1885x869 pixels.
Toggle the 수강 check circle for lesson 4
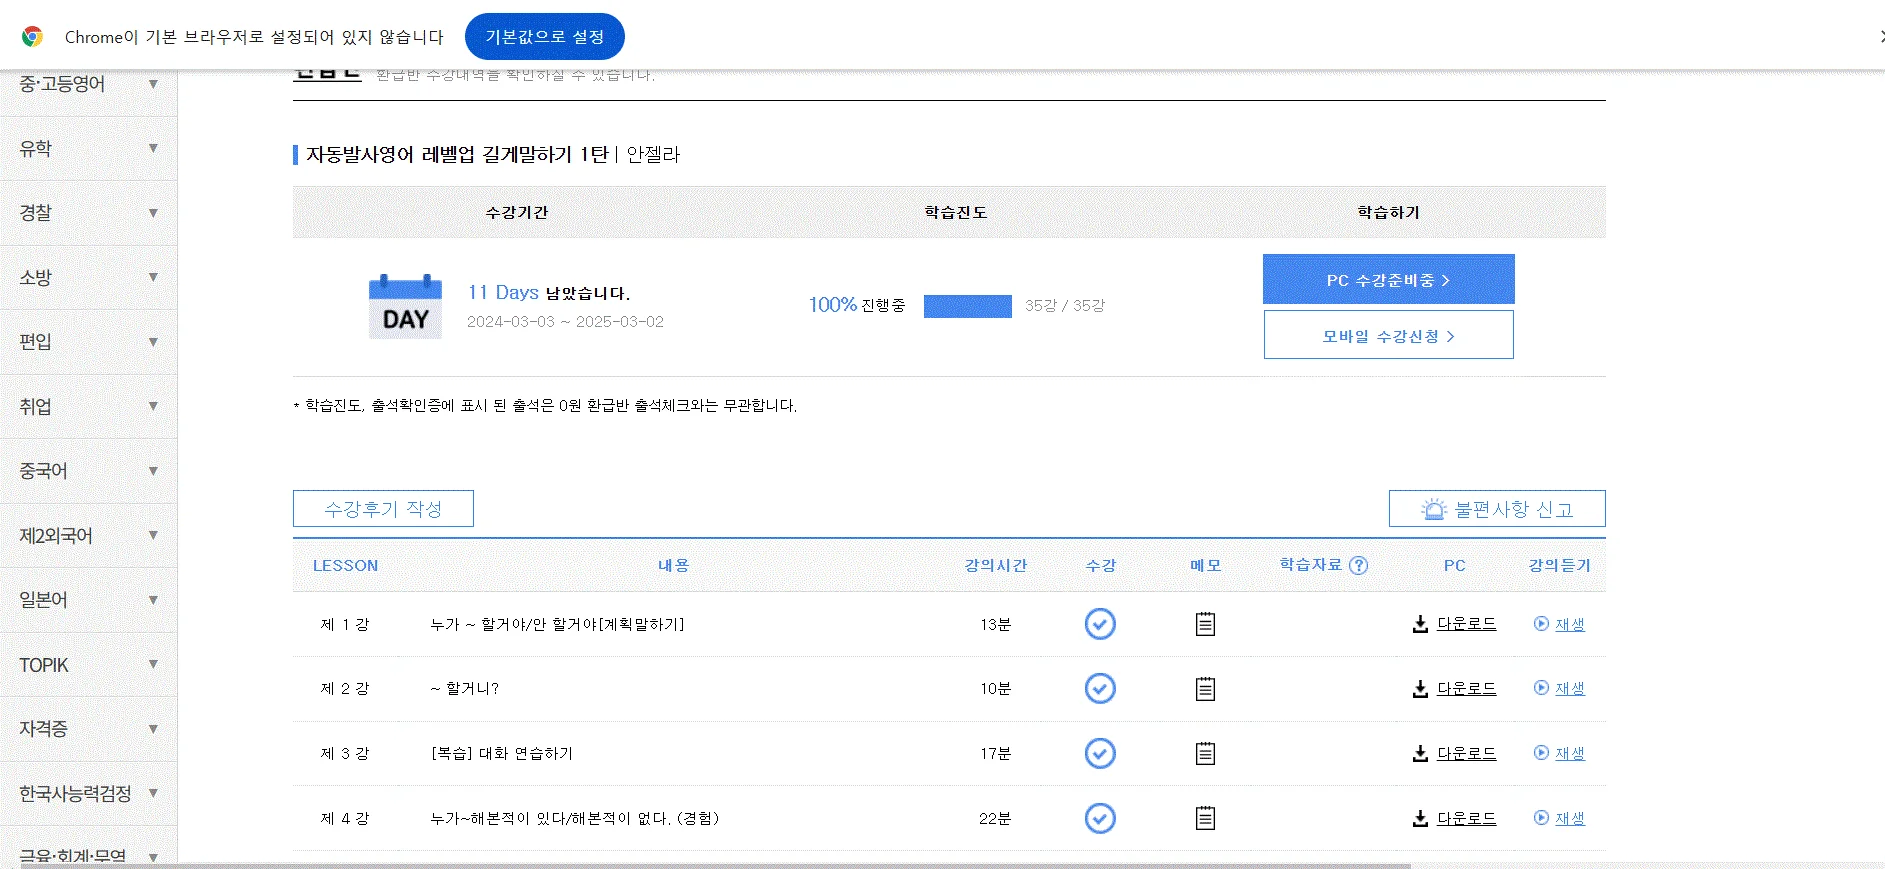[x=1100, y=818]
